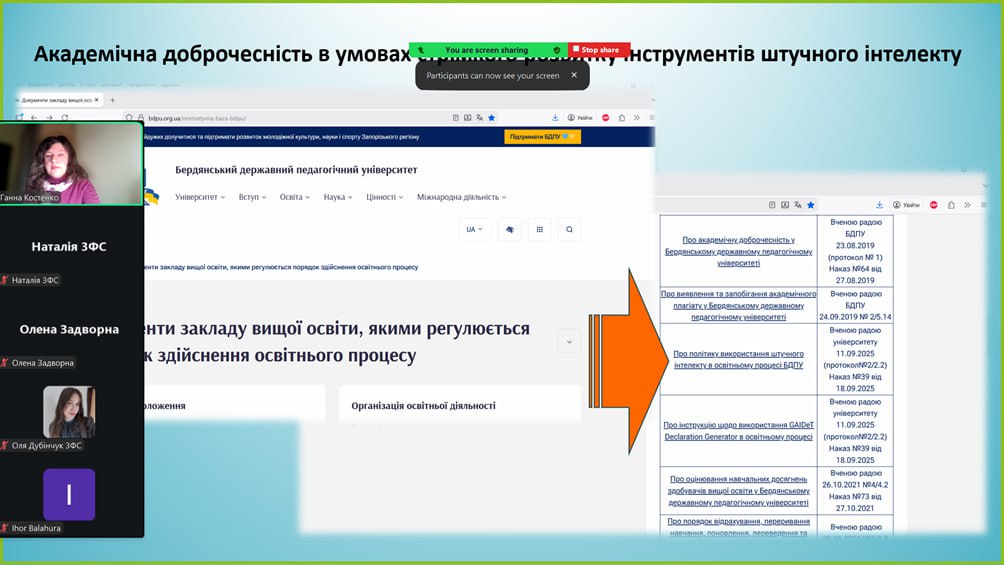Expand the chevron next to the page heading

pos(569,342)
